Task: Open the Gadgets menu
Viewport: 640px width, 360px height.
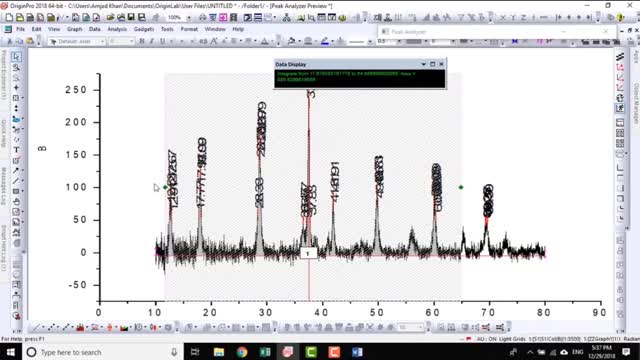Action: pyautogui.click(x=144, y=29)
